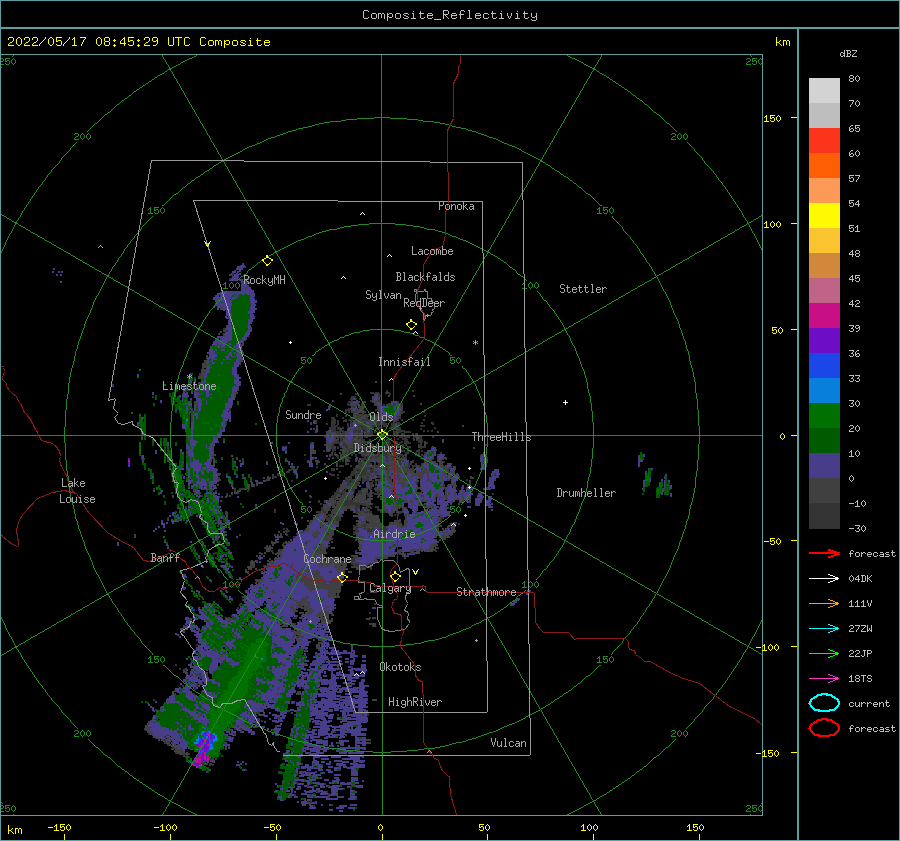The height and width of the screenshot is (841, 900).
Task: Click the orange 111V arrow icon
Action: tap(824, 603)
